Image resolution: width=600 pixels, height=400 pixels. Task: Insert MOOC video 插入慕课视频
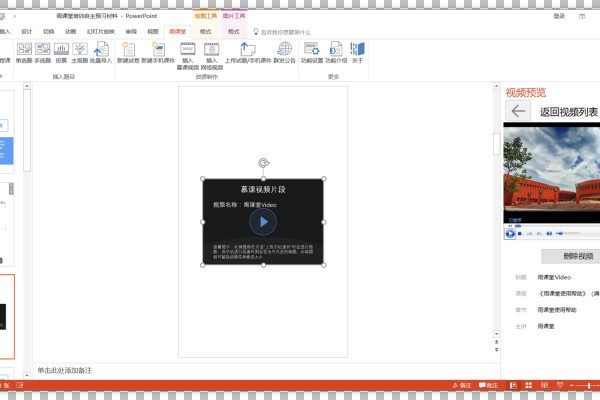[188, 56]
